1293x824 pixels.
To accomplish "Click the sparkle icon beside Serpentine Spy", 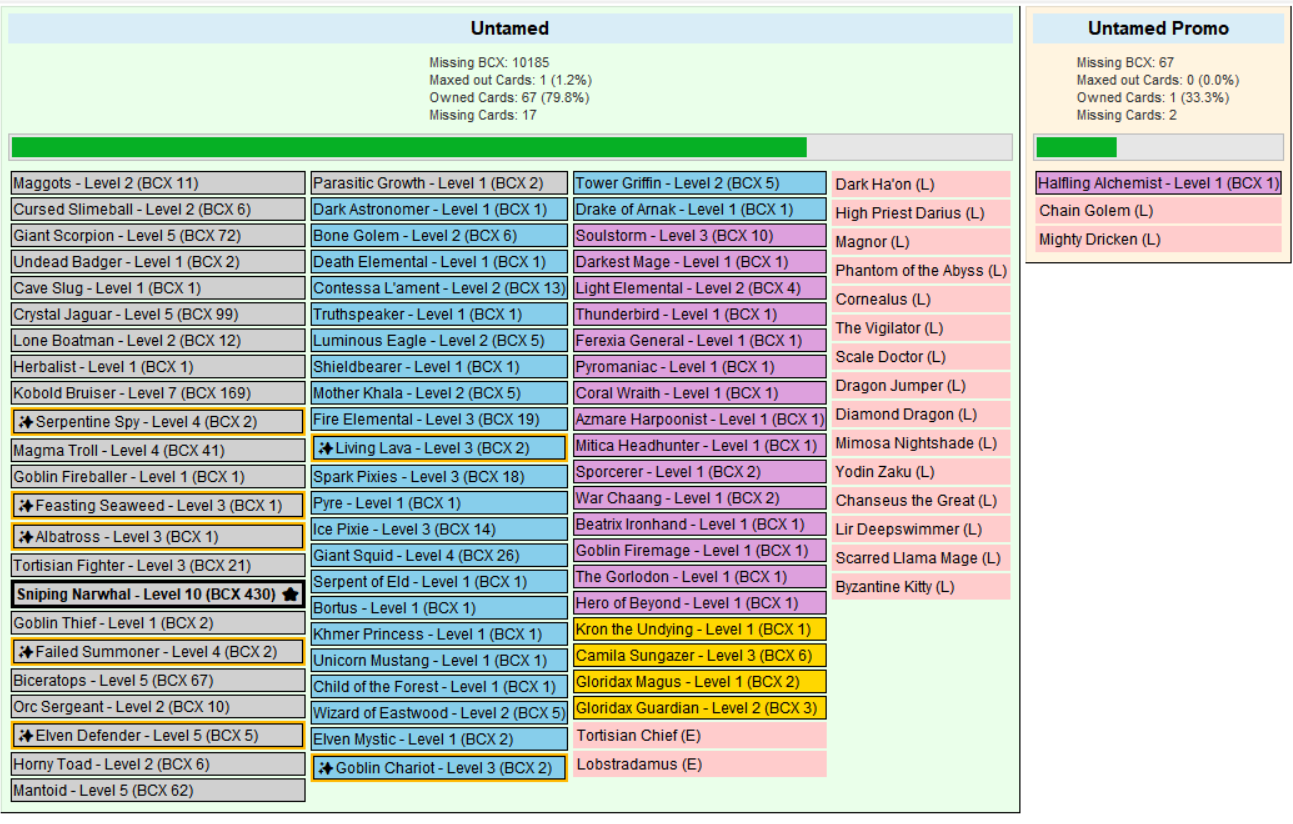I will (x=26, y=422).
